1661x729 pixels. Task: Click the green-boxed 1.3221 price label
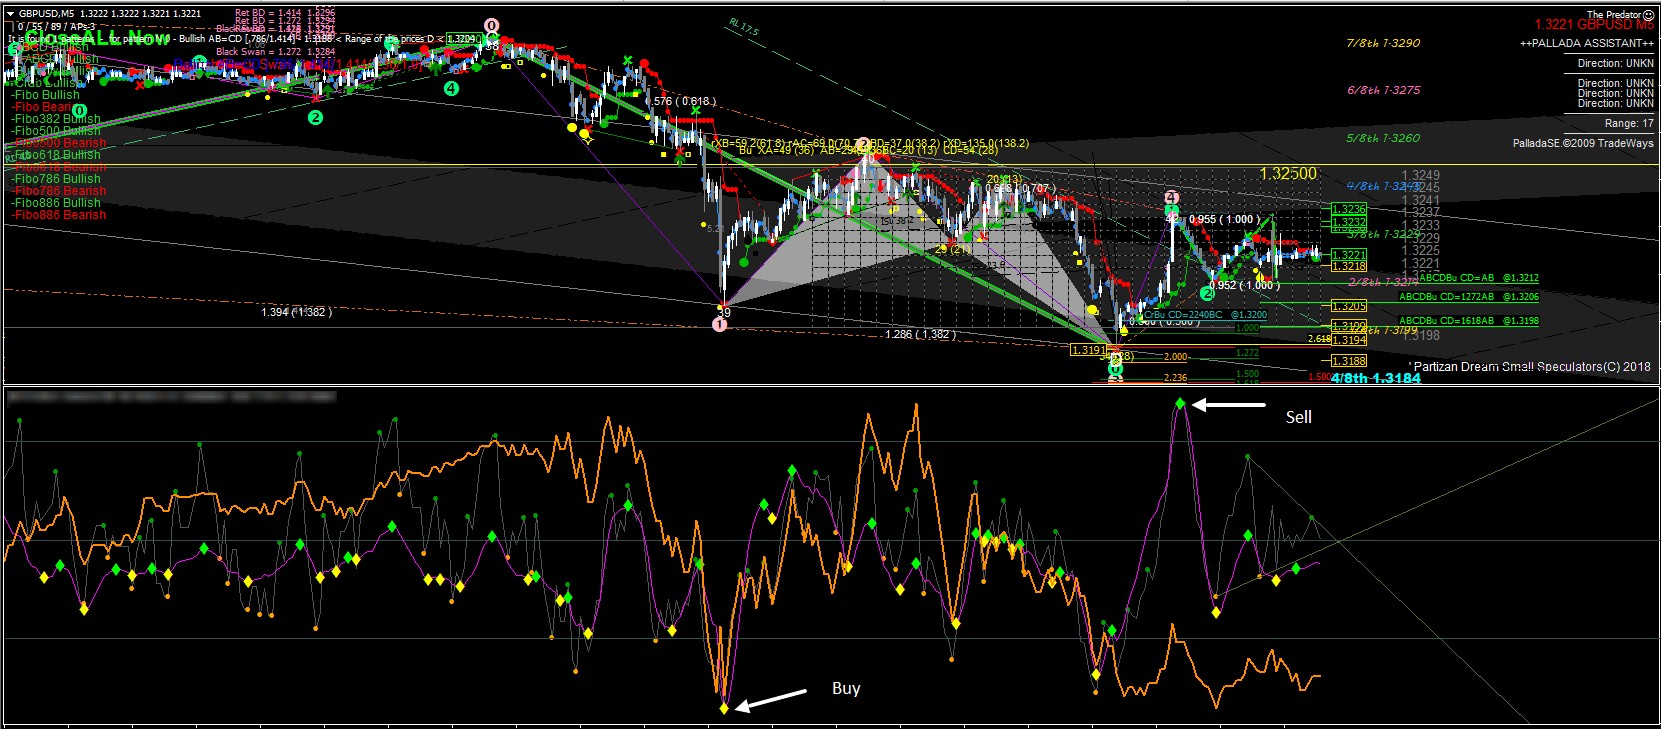pyautogui.click(x=1349, y=256)
